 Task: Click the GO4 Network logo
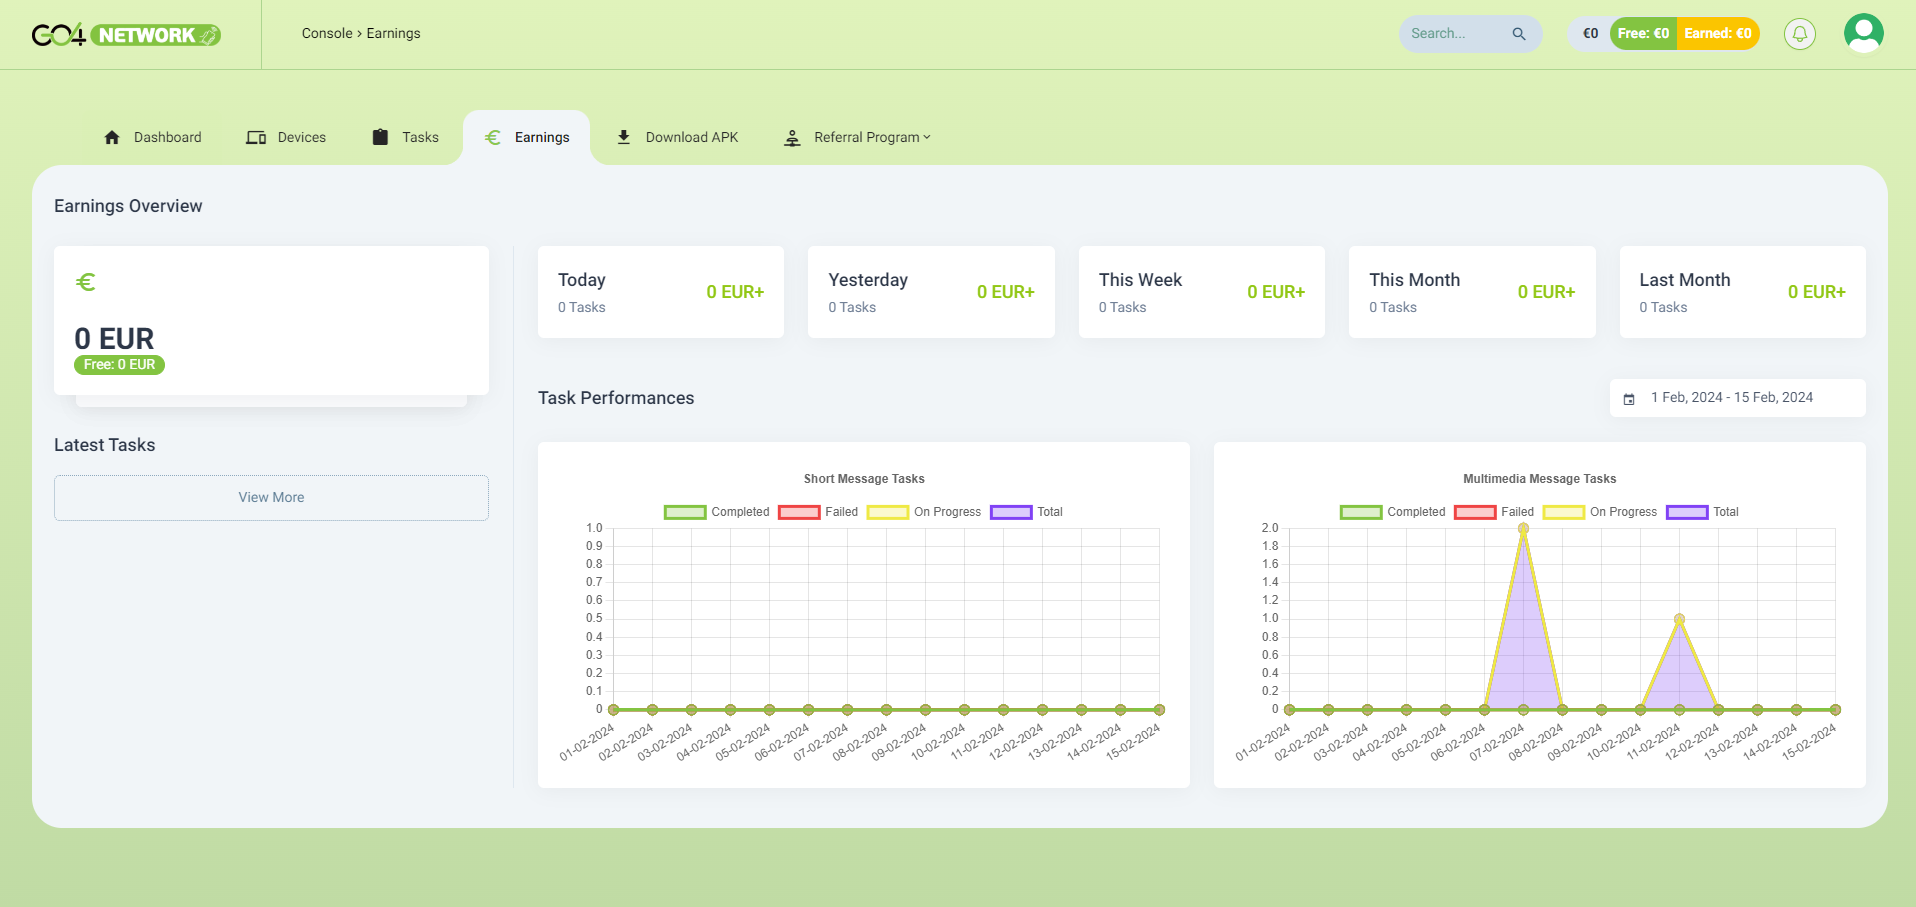click(x=126, y=35)
